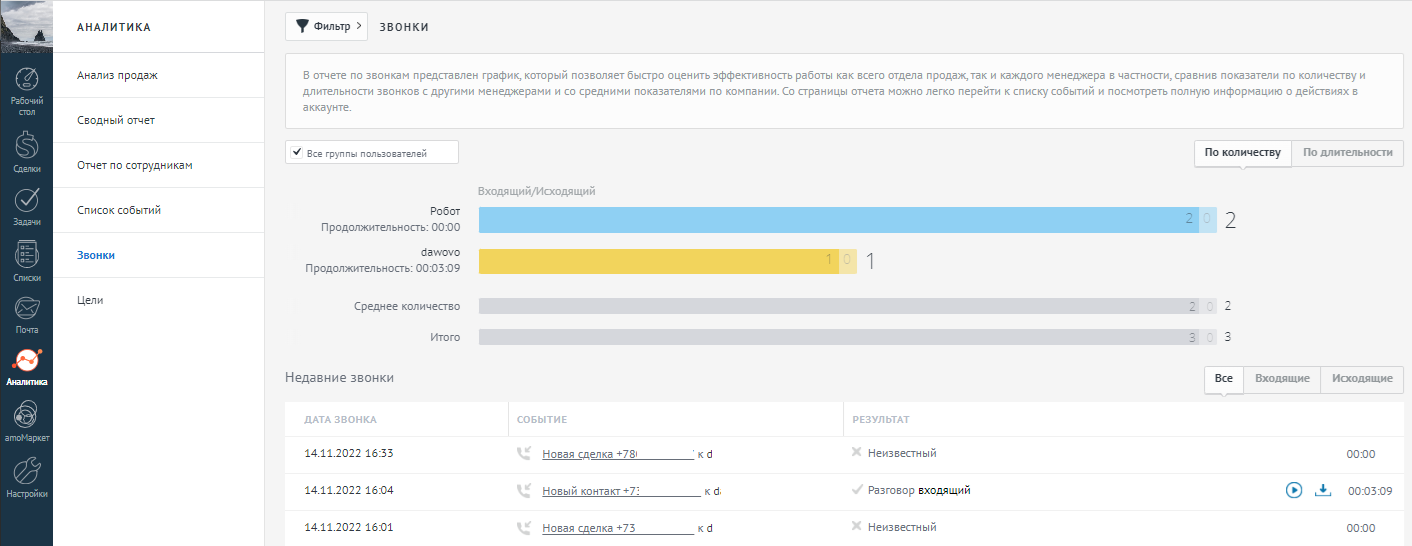
Task: Expand the Фильтр panel
Action: pyautogui.click(x=326, y=27)
